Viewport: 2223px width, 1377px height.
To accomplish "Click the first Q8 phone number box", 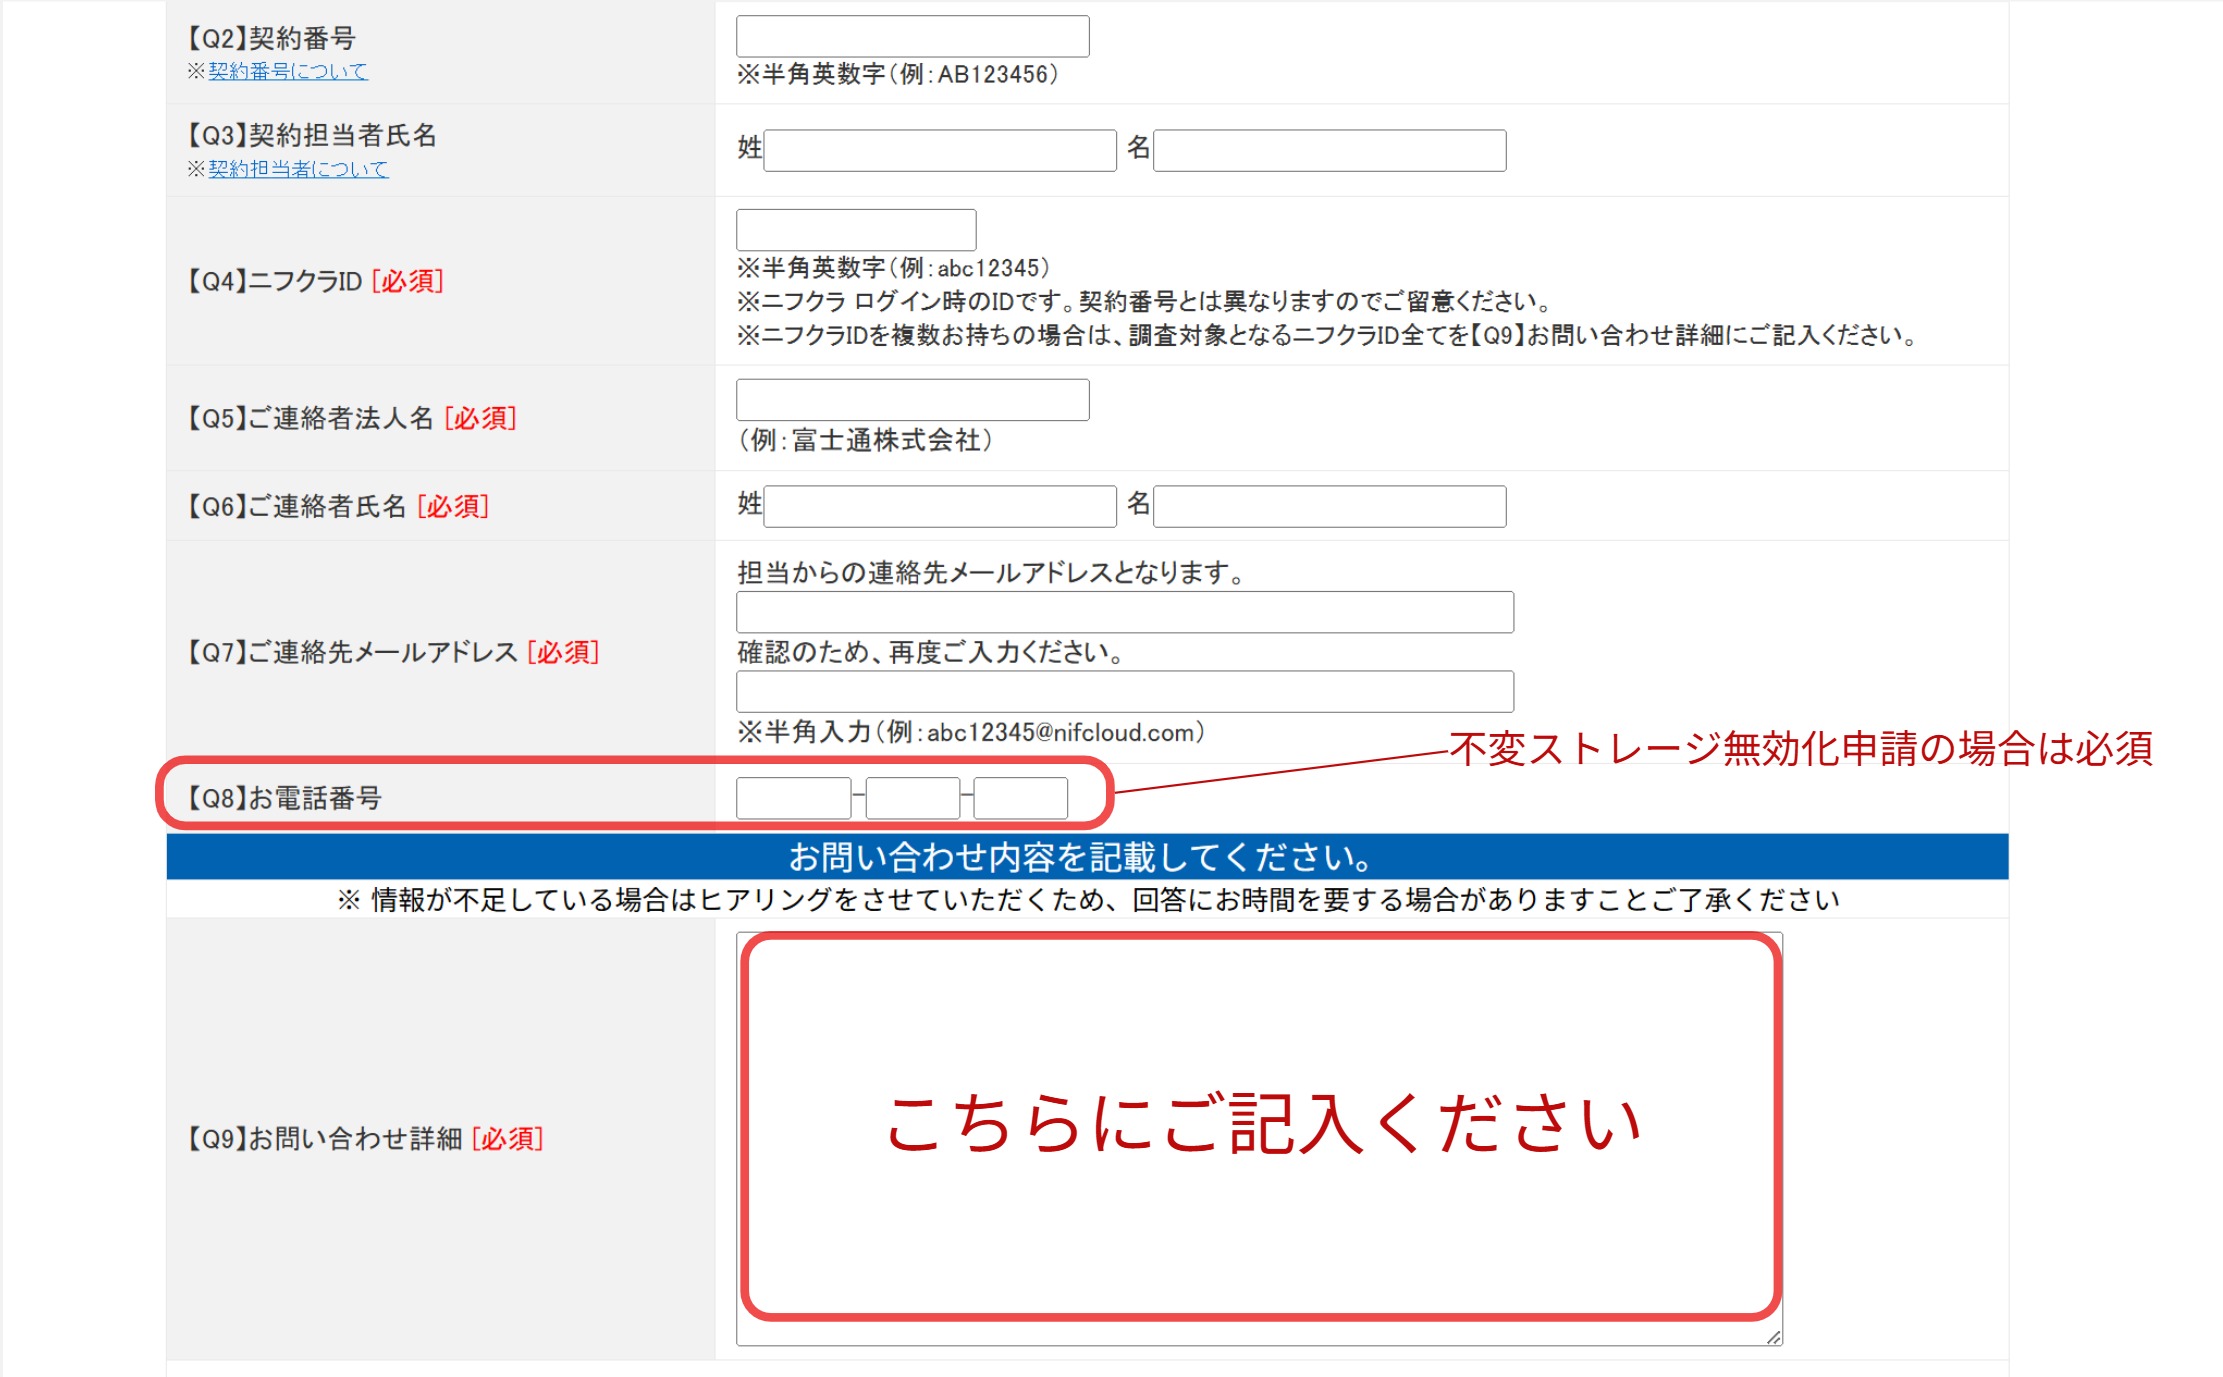I will 793,799.
